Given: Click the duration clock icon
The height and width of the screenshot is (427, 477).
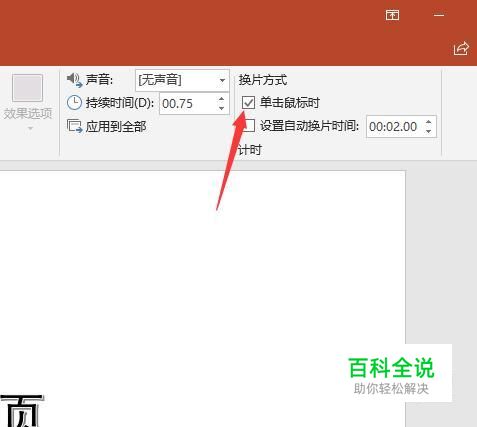Looking at the screenshot, I should click(74, 103).
